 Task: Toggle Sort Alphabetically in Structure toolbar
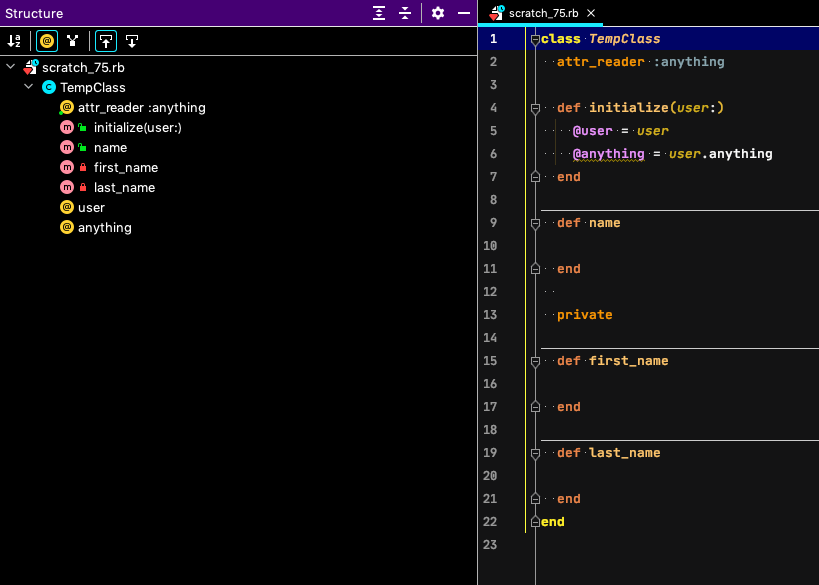(14, 41)
